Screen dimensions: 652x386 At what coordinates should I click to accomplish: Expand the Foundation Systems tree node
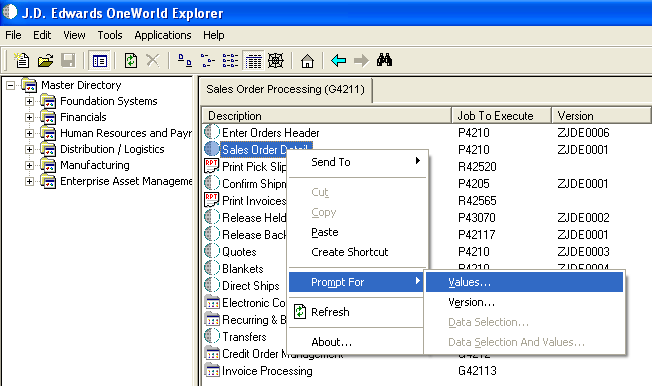pos(29,101)
